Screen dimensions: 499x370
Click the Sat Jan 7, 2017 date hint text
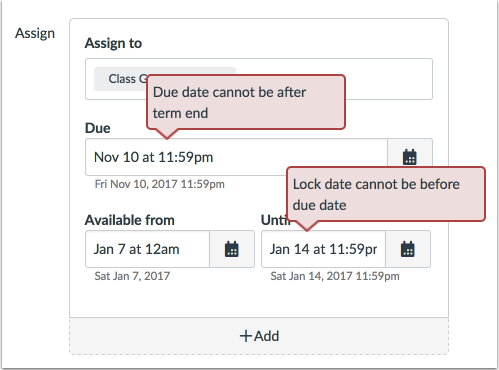coord(132,276)
